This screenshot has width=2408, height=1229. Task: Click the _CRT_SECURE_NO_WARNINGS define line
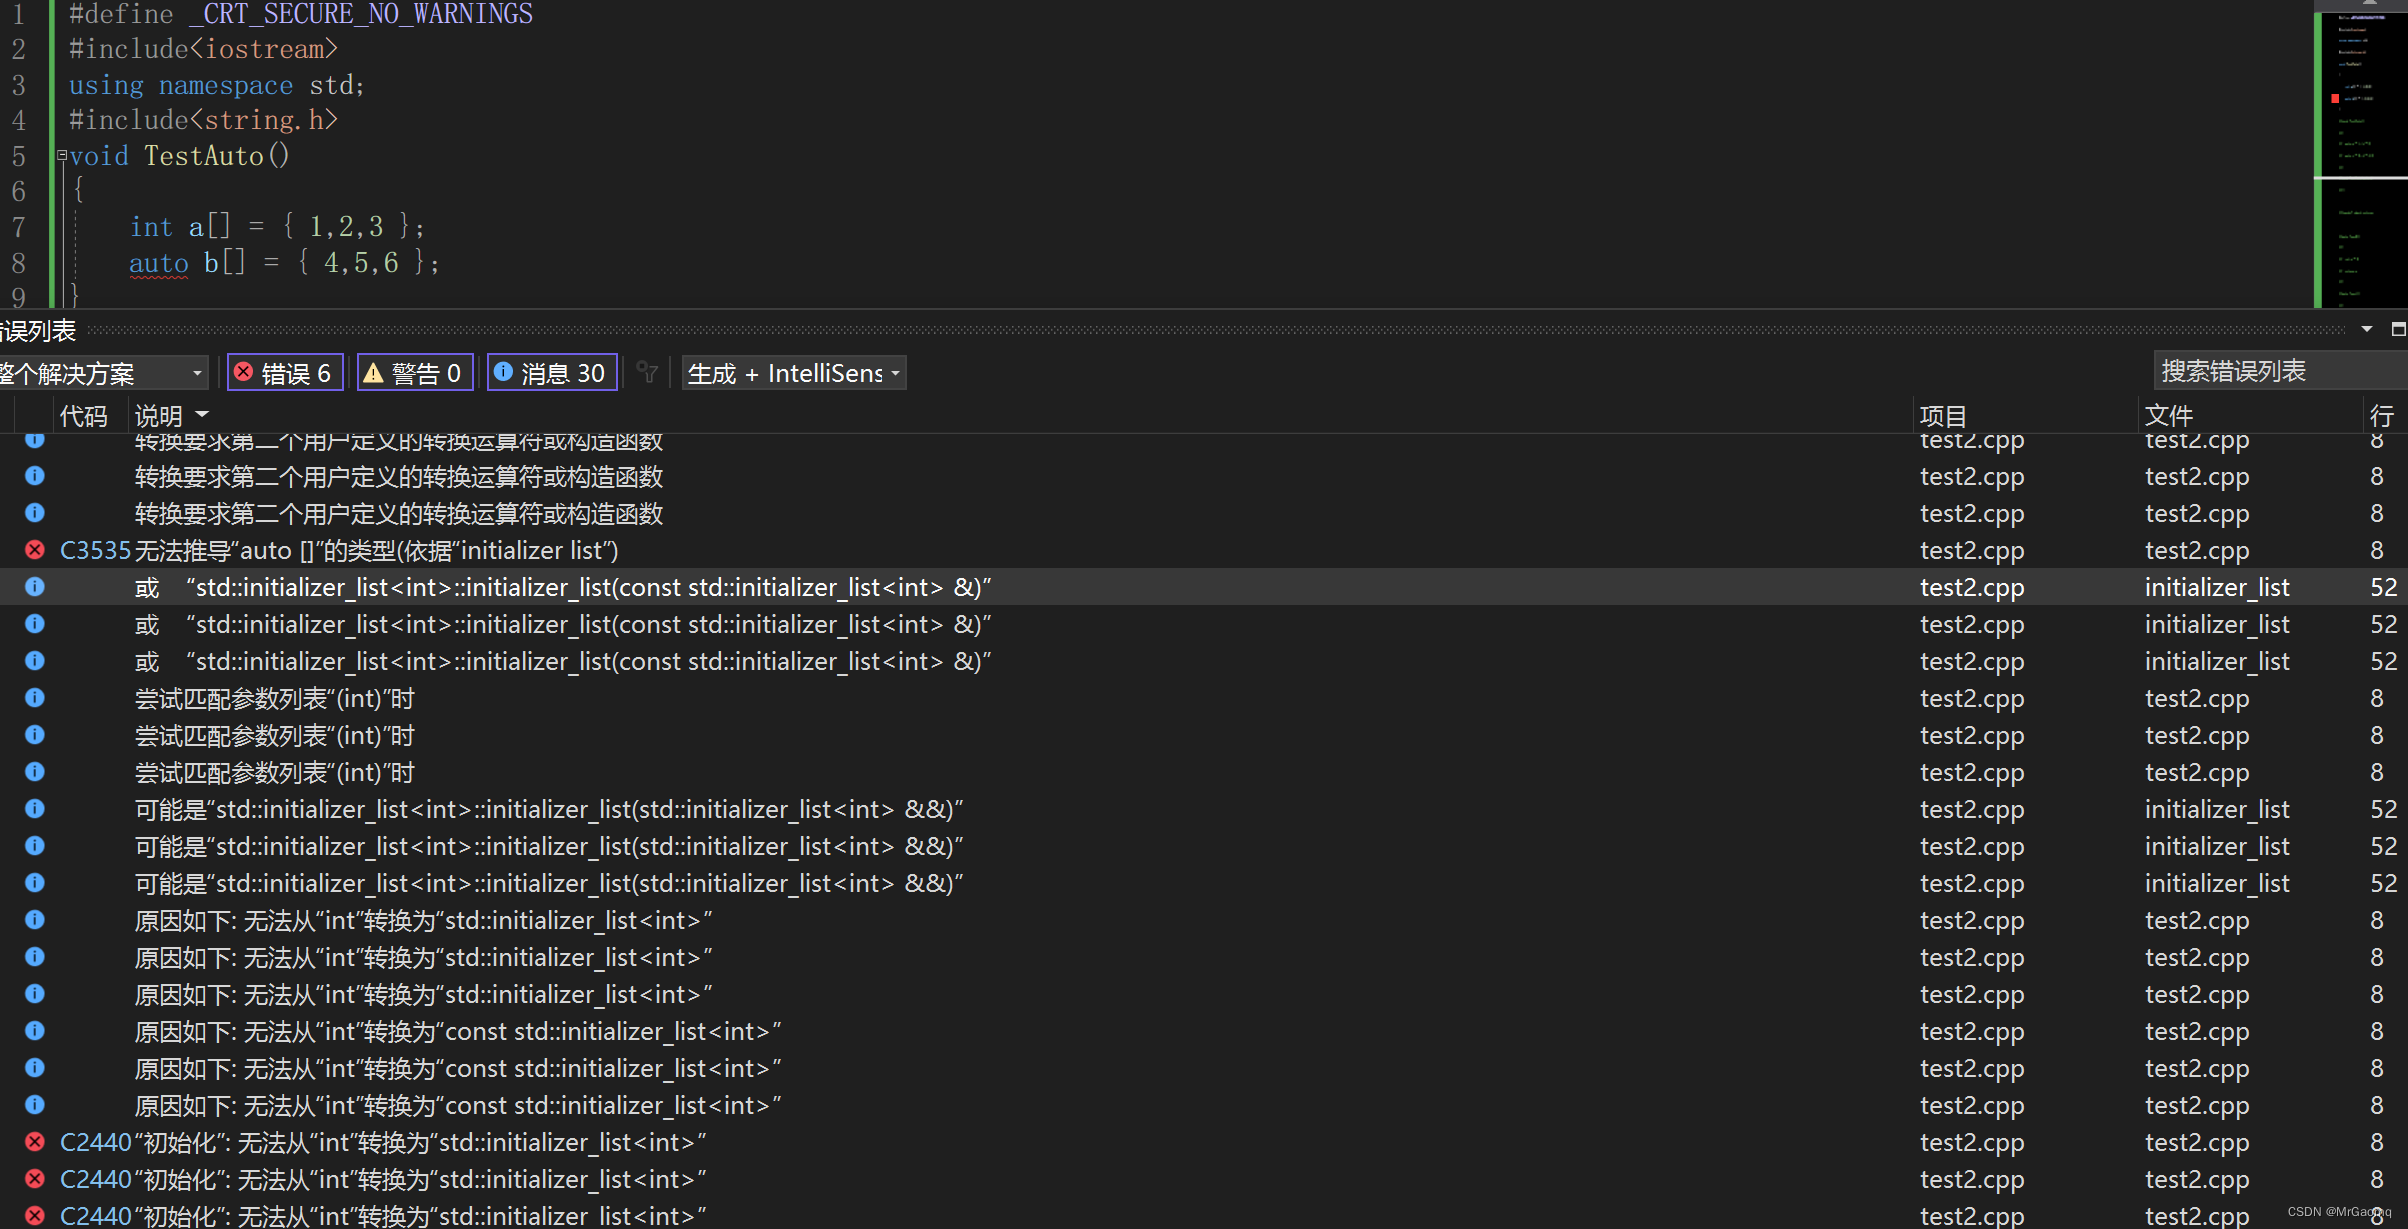click(300, 14)
